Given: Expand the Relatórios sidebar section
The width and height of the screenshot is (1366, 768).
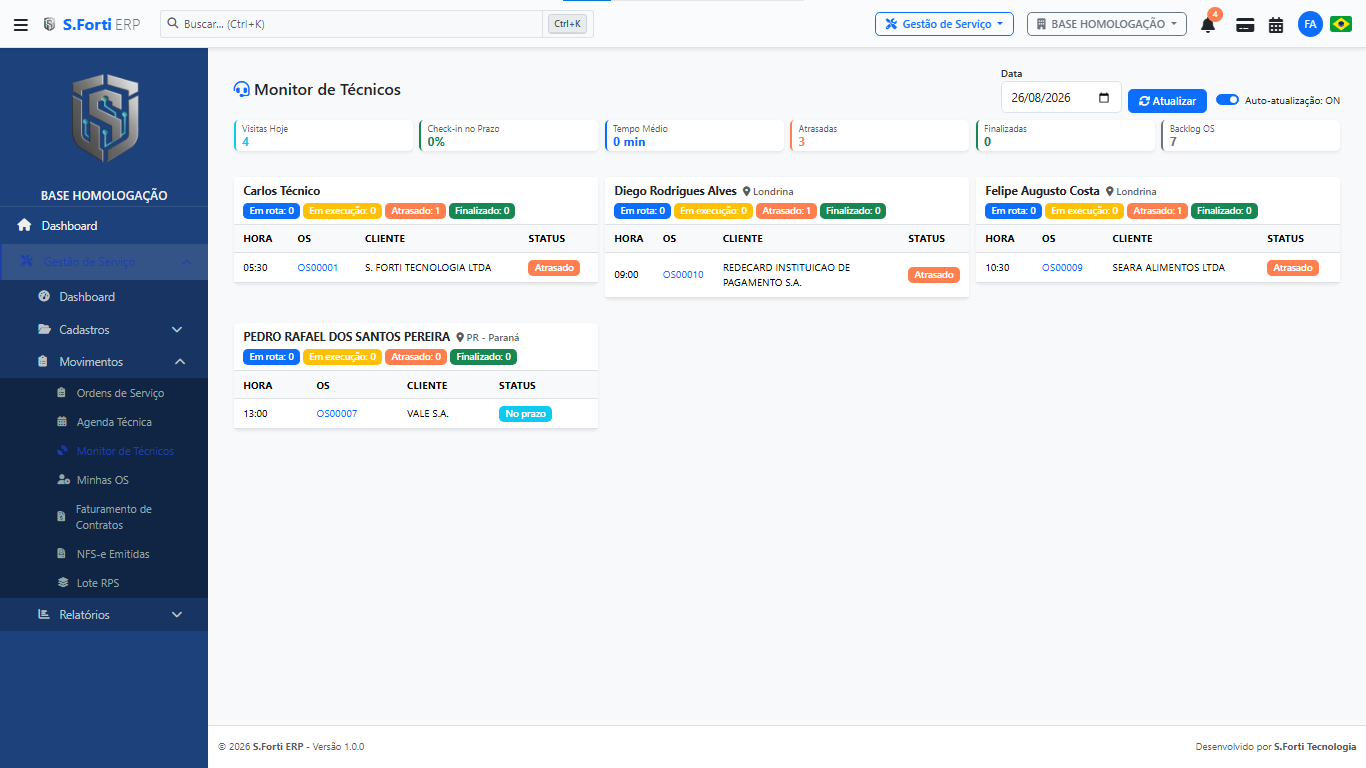Looking at the screenshot, I should pos(104,614).
